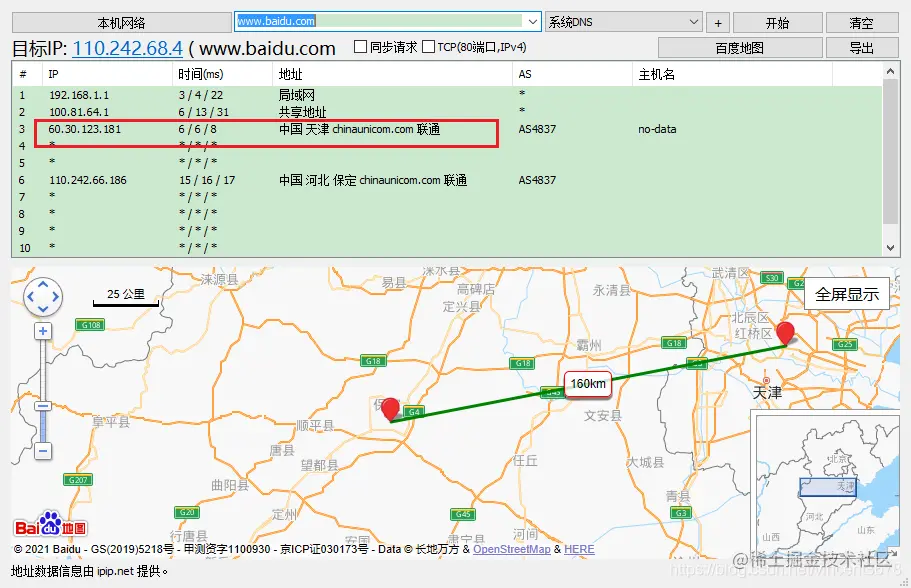This screenshot has height=588, width=911.
Task: Open the 百度地图 button
Action: pyautogui.click(x=740, y=48)
